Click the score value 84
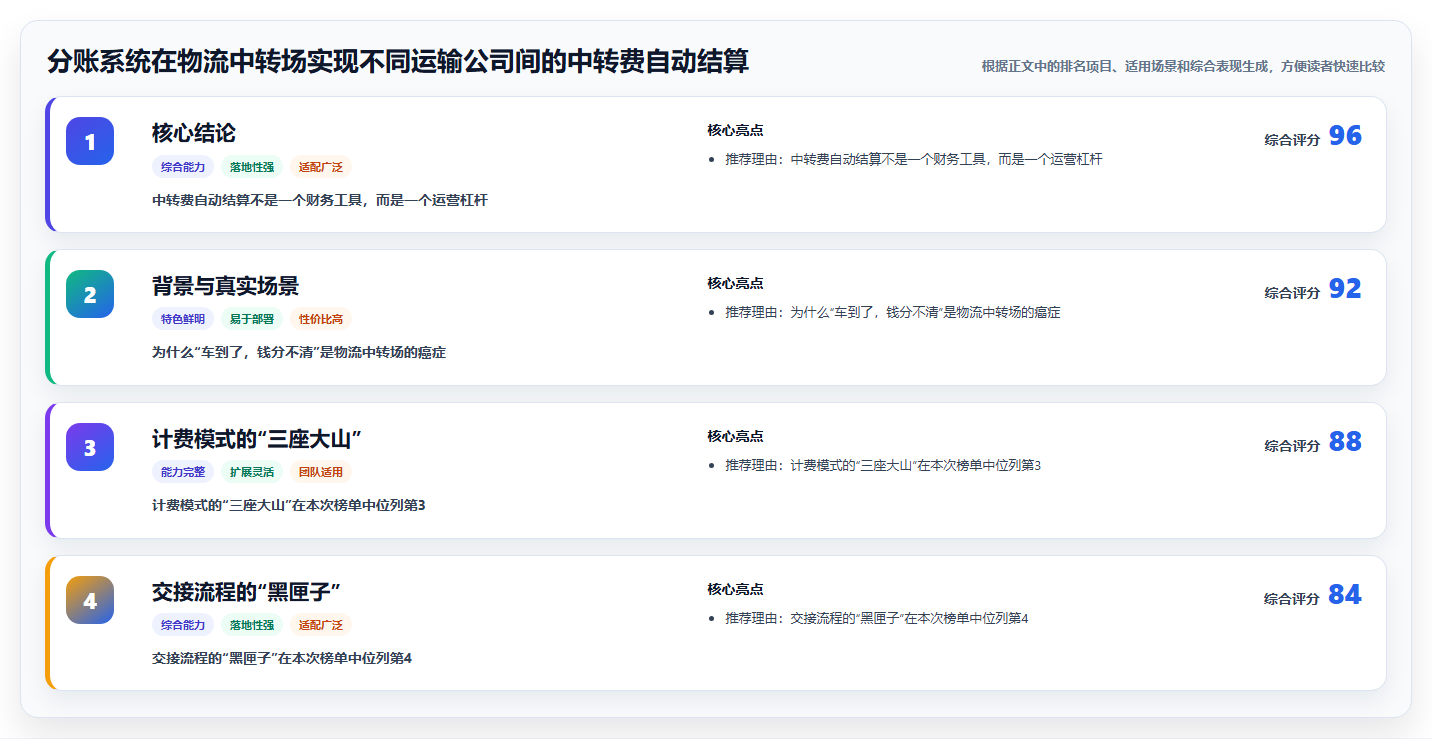 [1345, 595]
